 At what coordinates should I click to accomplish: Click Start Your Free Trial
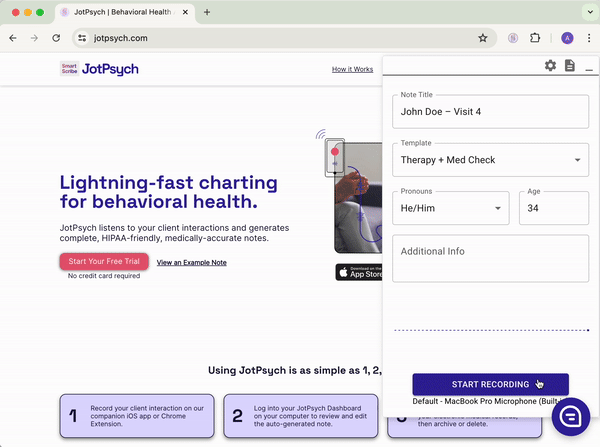(104, 261)
